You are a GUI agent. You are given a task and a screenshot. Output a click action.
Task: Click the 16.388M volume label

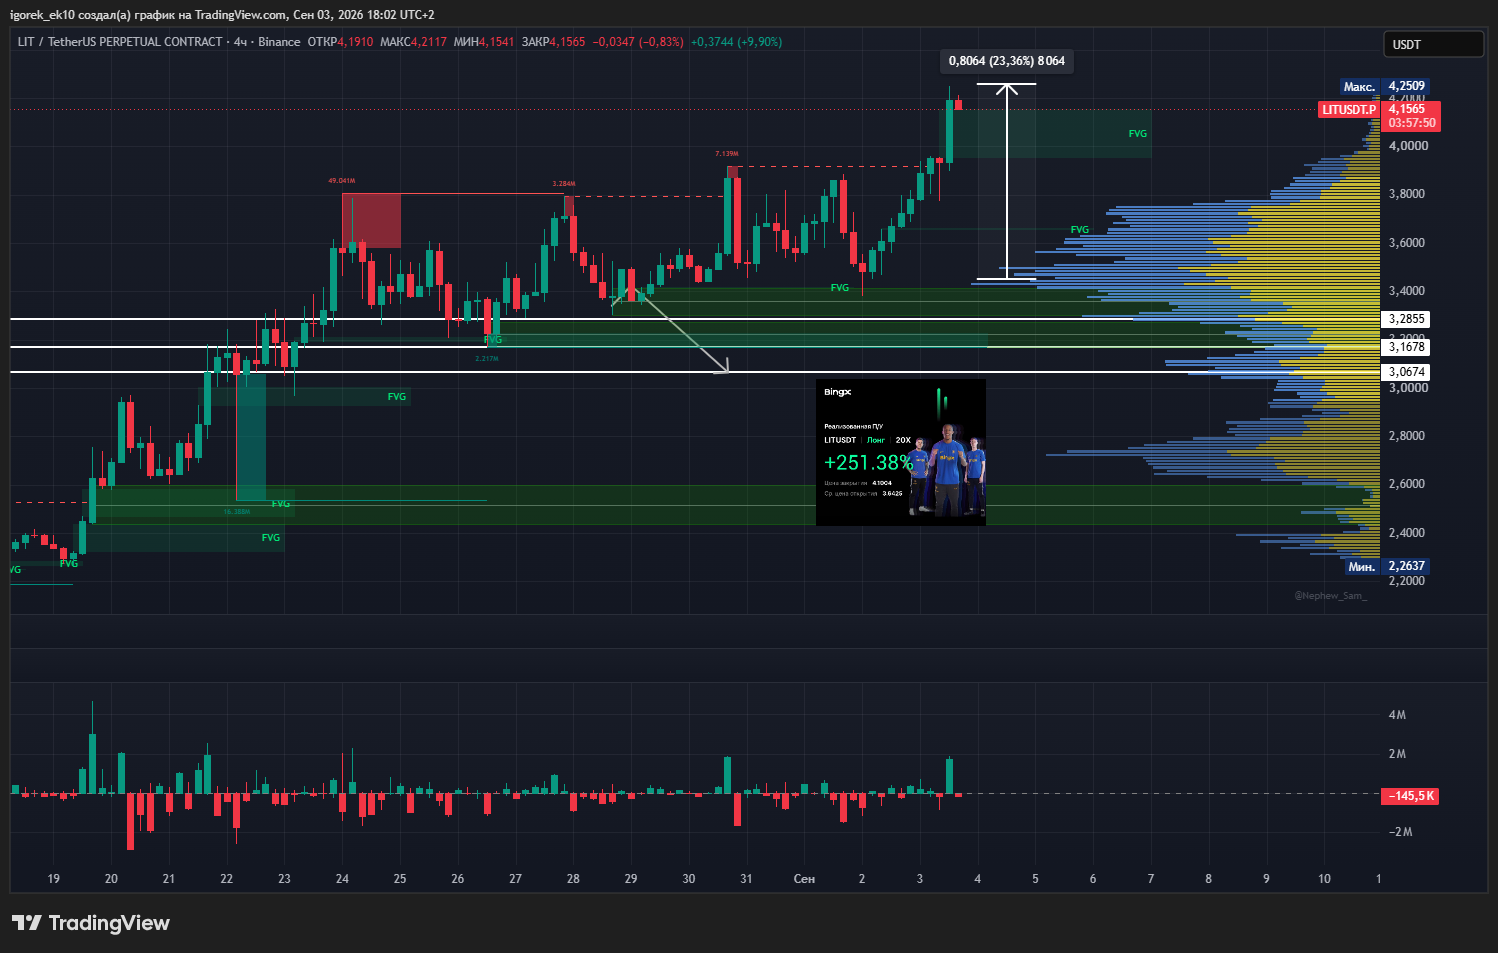(237, 512)
